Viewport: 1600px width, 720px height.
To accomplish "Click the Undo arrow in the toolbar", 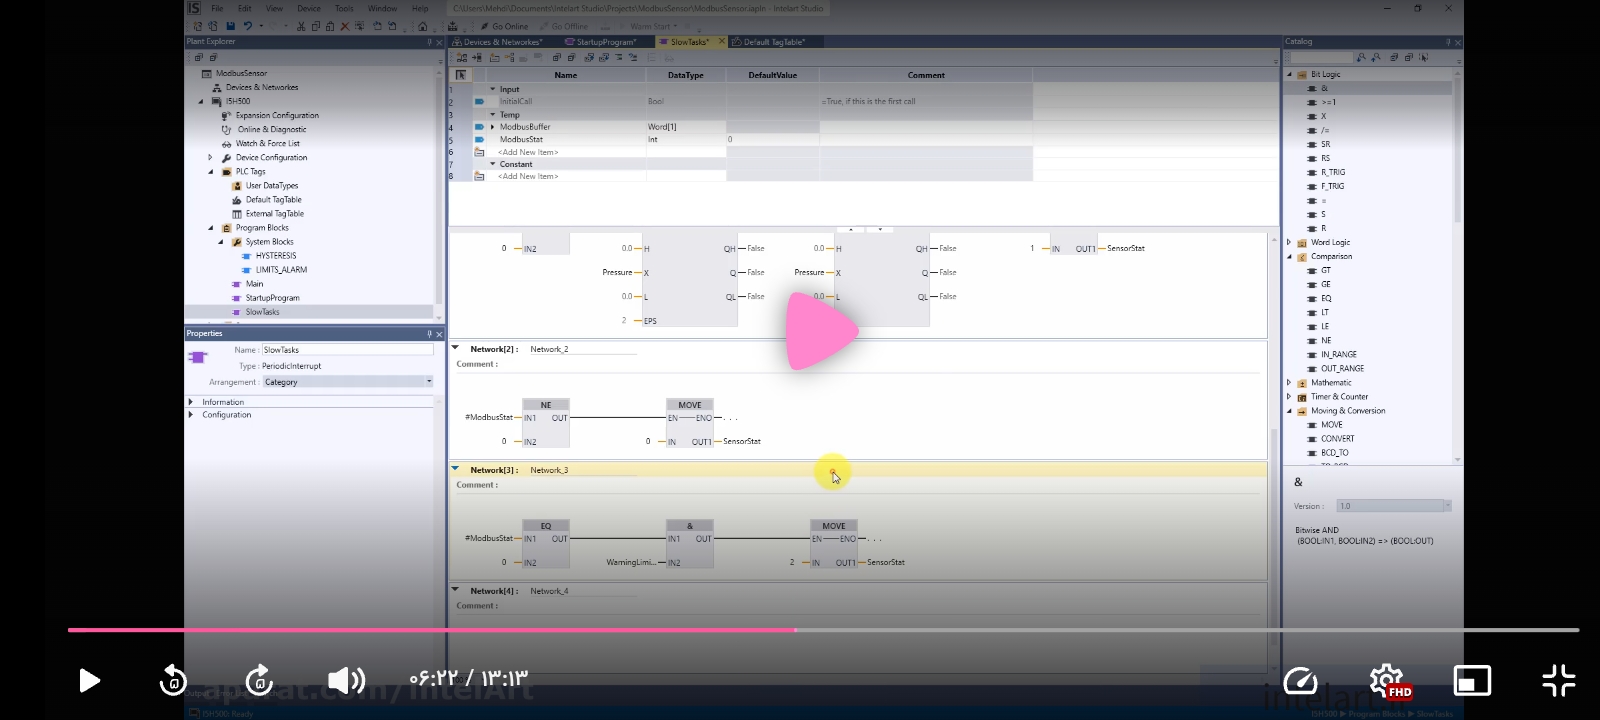I will click(247, 26).
